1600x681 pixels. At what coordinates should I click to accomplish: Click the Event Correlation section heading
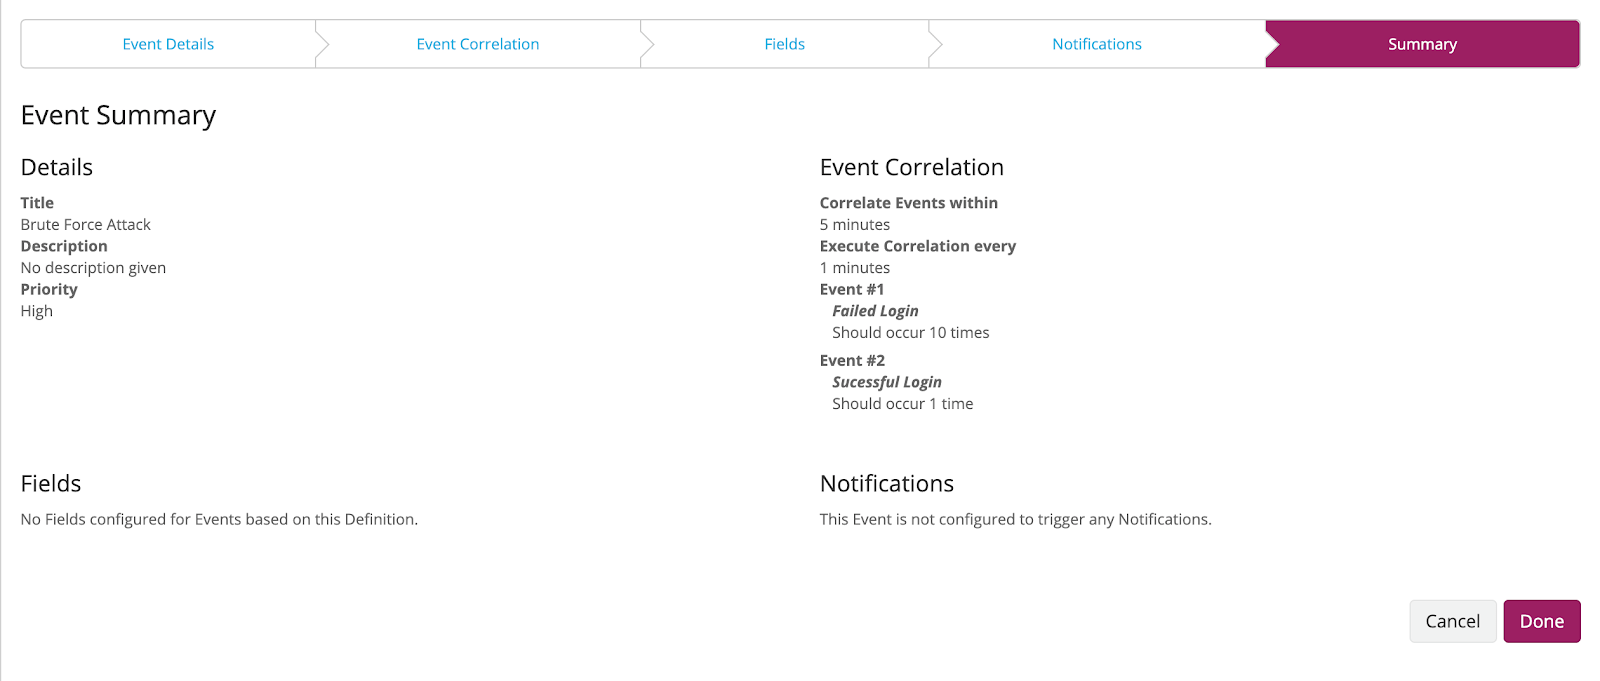[911, 167]
